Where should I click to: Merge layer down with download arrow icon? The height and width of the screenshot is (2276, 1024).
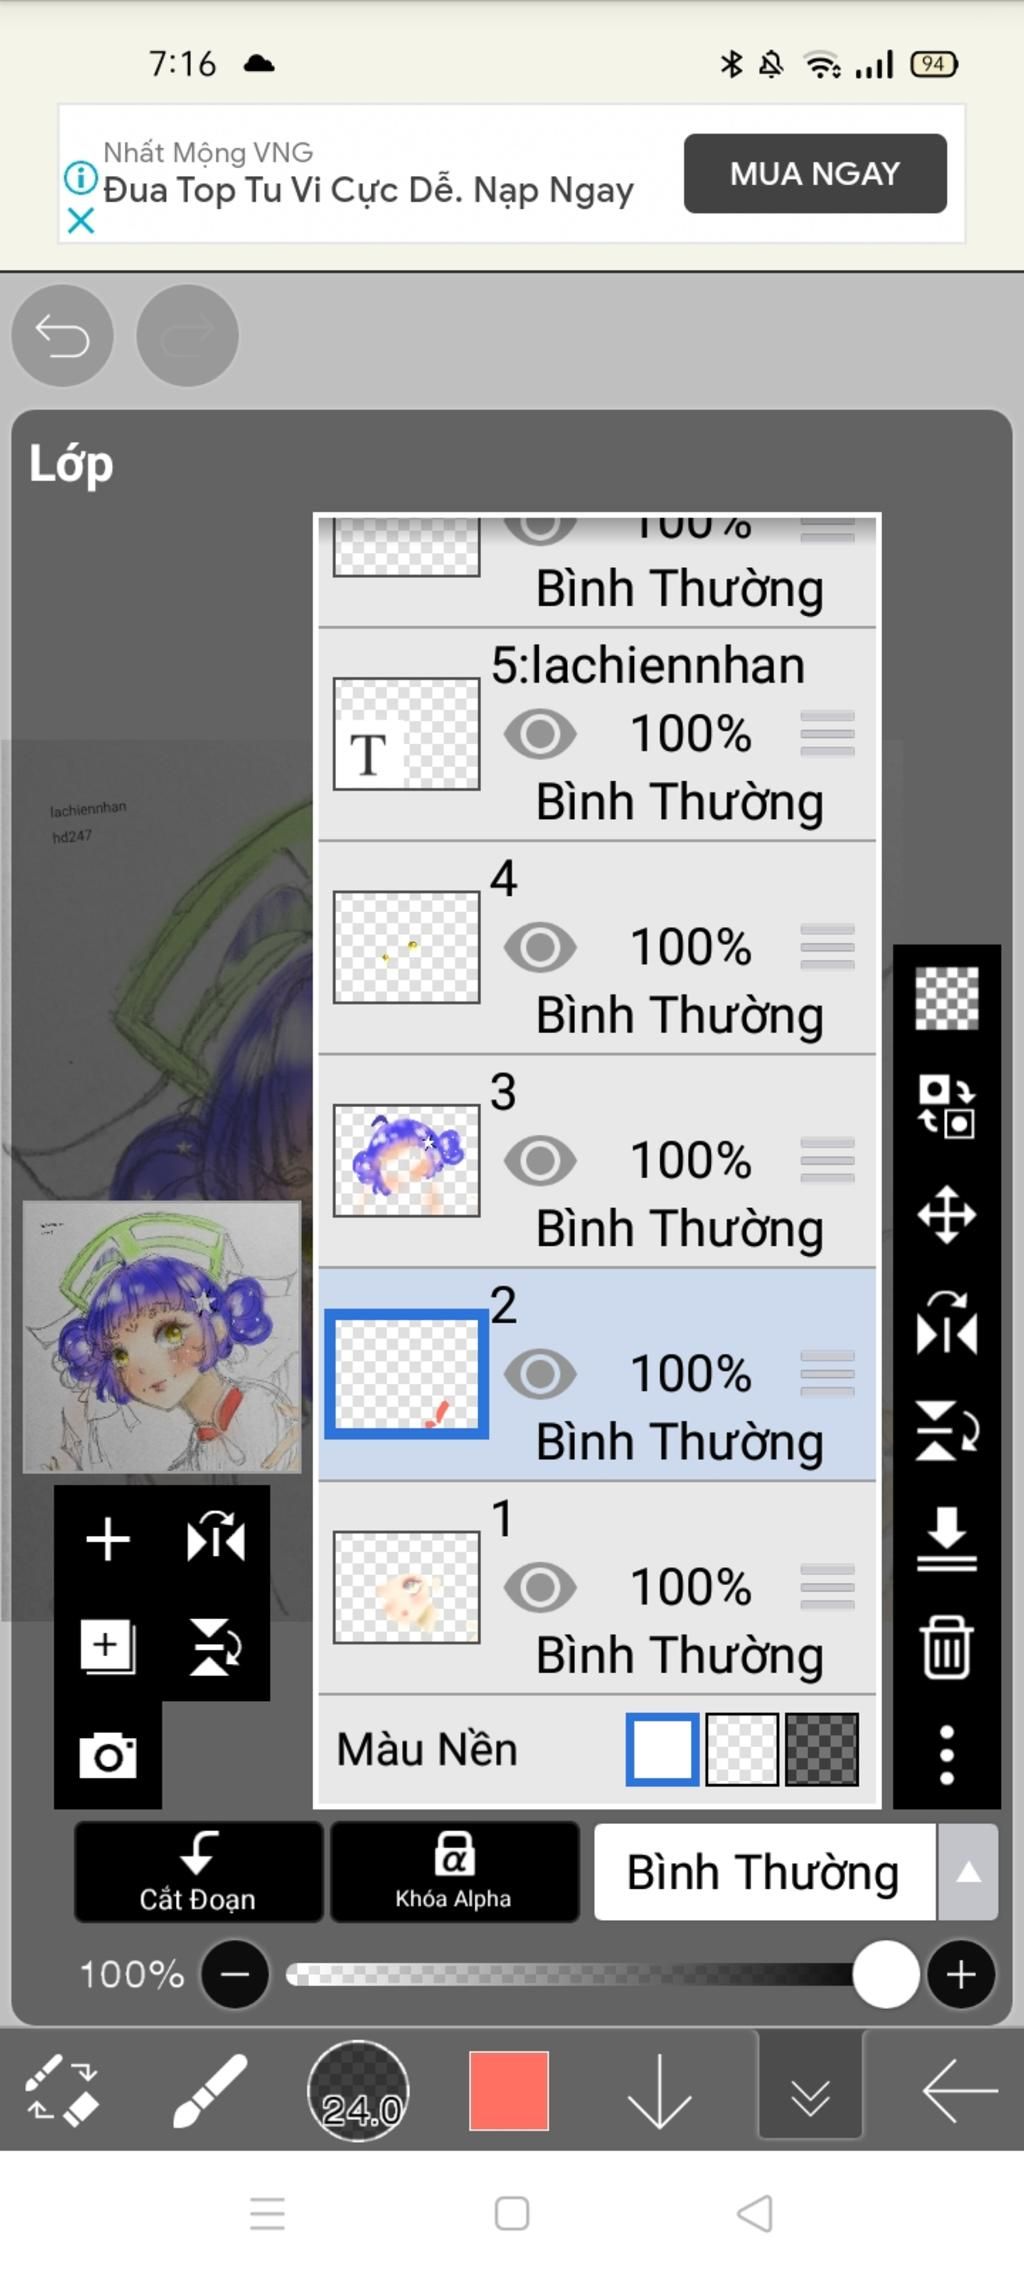pyautogui.click(x=946, y=1538)
